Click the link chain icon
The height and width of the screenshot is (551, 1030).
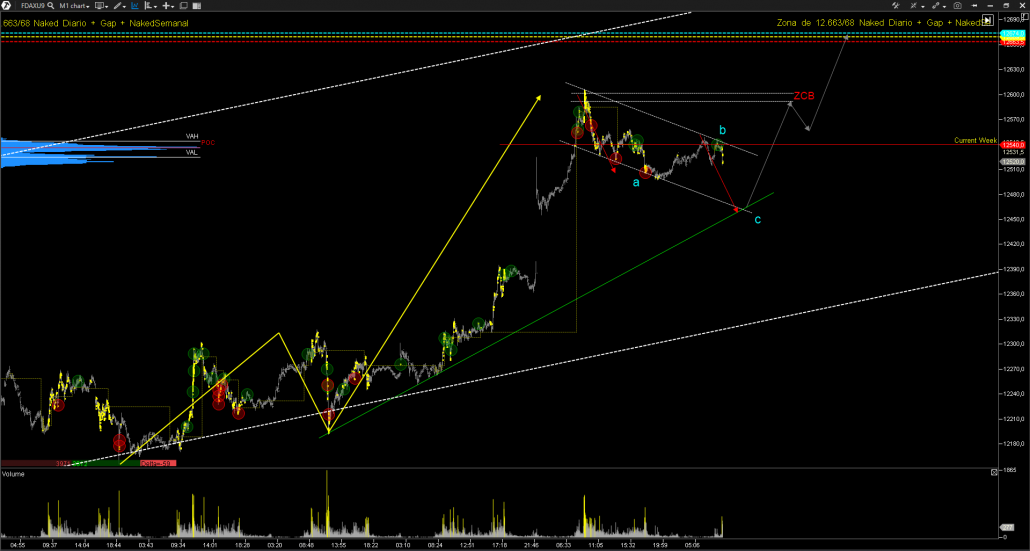pyautogui.click(x=935, y=5)
